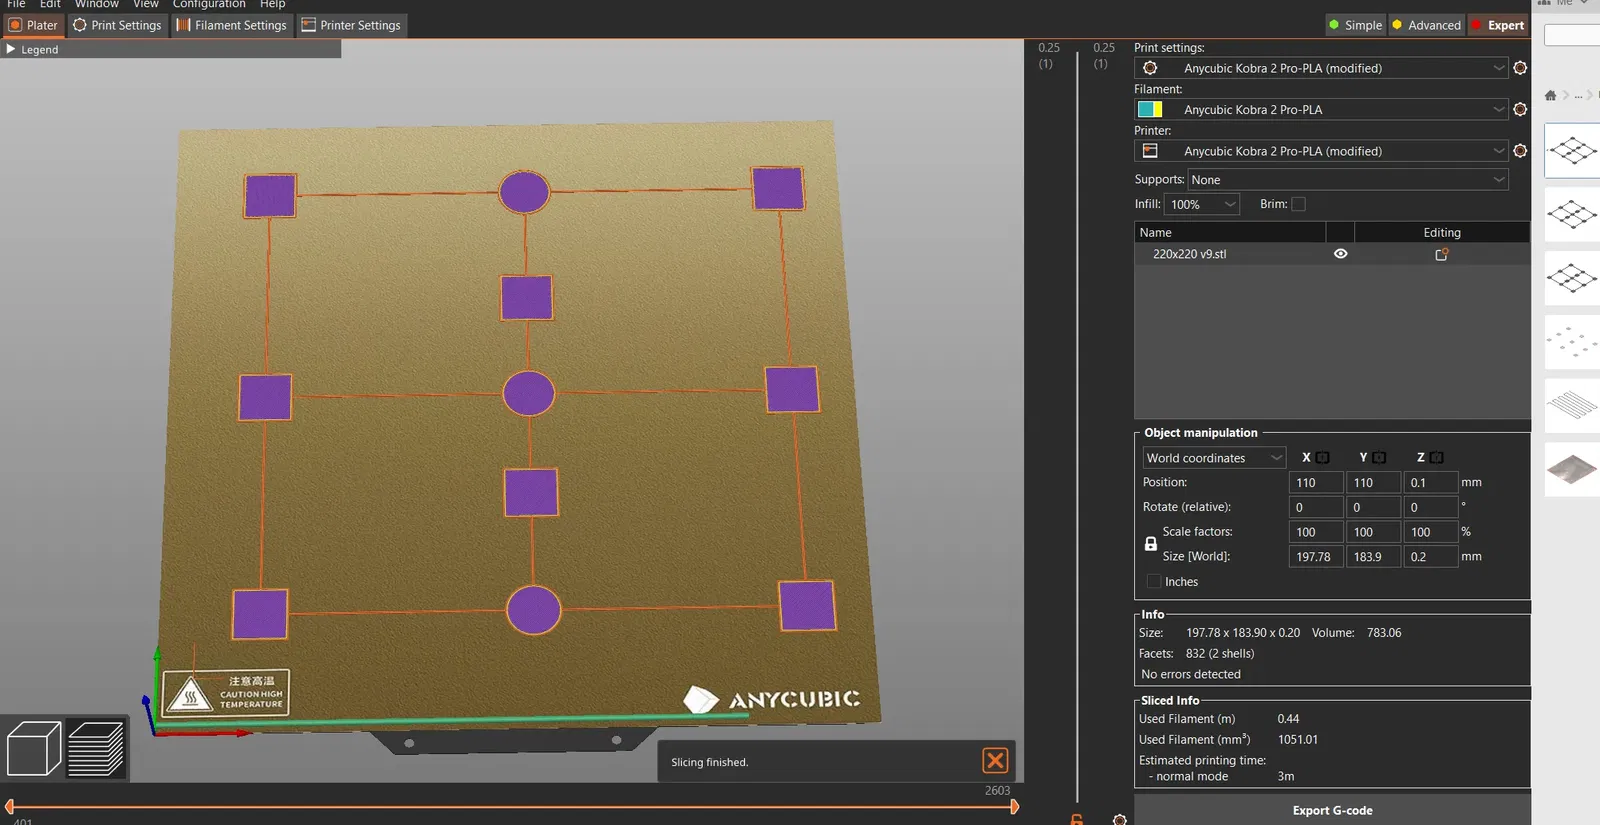This screenshot has width=1600, height=825.
Task: Enable the Brim checkbox
Action: [1298, 204]
